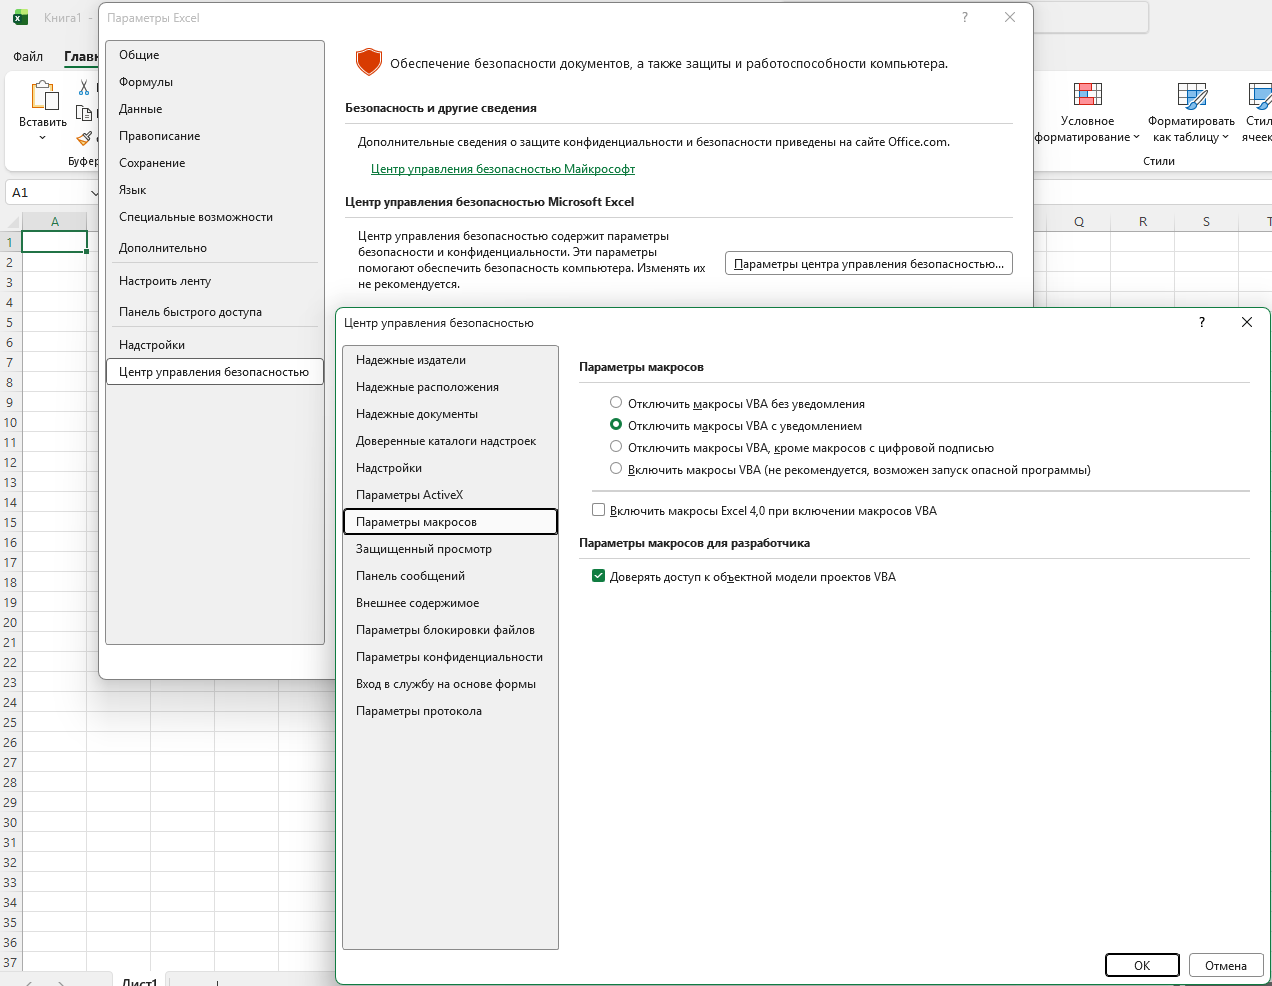Select Специальные возможности category

coord(214,217)
